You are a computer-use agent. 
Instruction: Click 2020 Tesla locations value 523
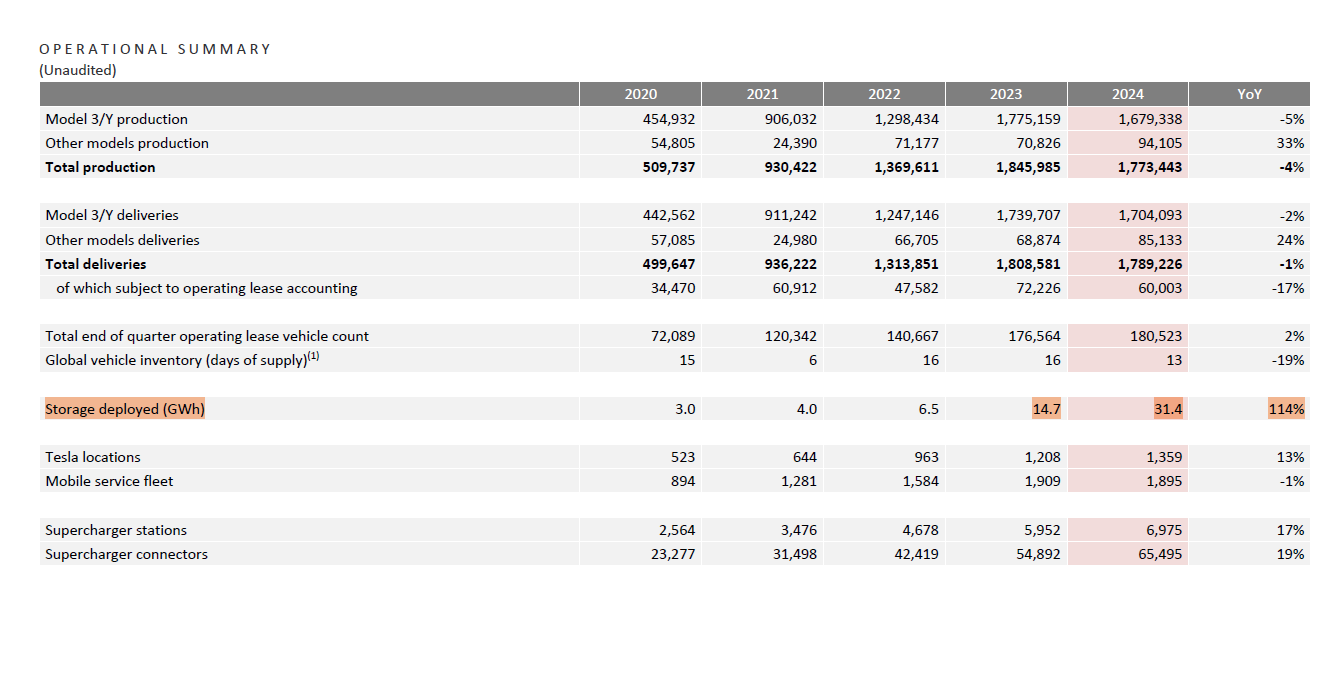click(683, 457)
